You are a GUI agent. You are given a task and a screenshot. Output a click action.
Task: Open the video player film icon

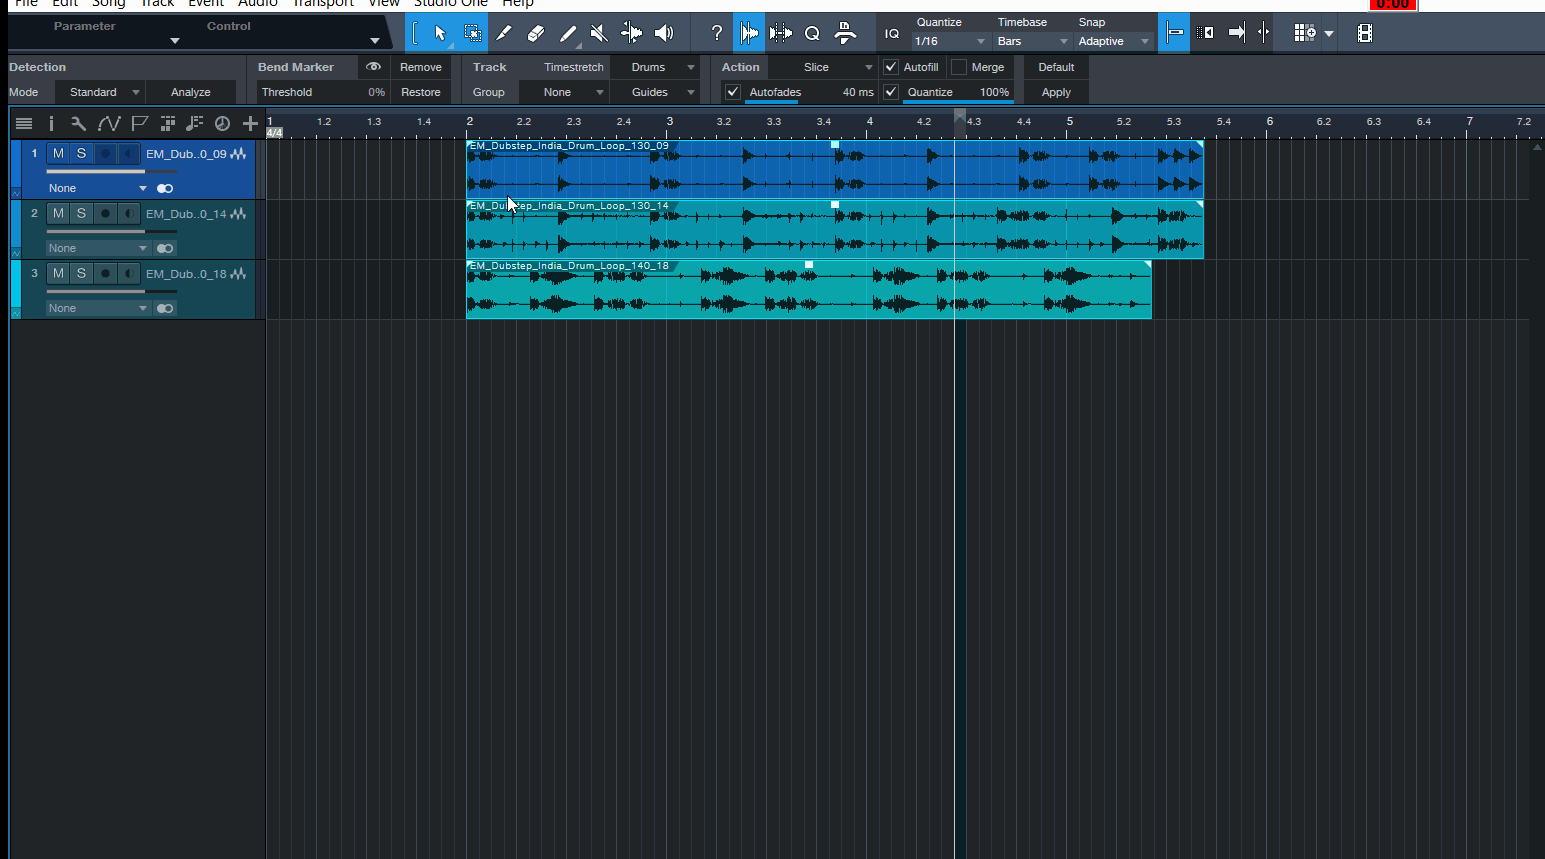tap(1364, 34)
